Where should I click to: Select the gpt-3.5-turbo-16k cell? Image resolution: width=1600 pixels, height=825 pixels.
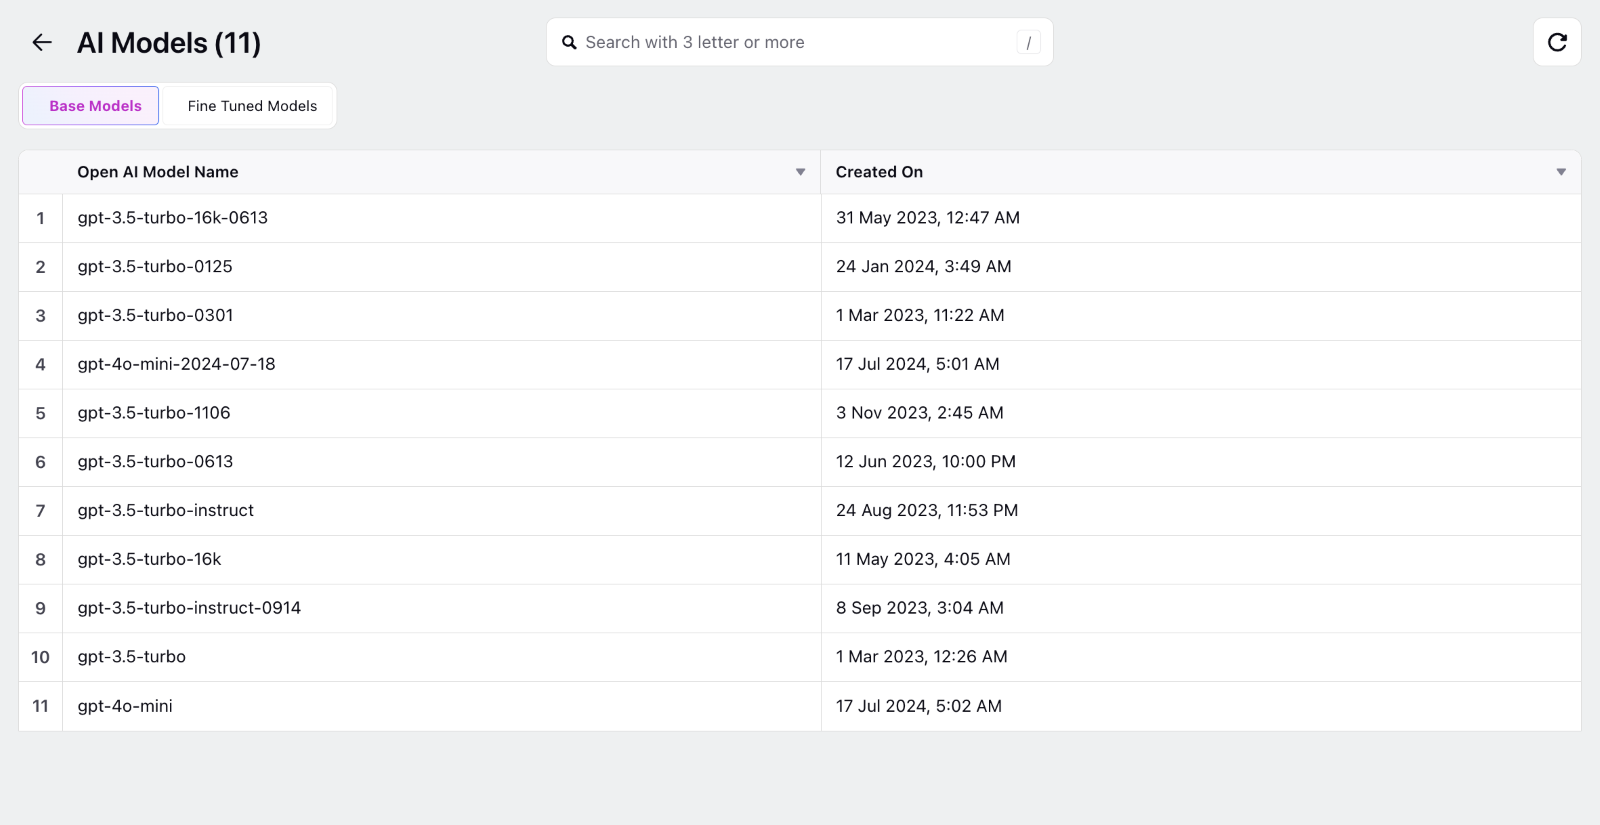(x=442, y=559)
